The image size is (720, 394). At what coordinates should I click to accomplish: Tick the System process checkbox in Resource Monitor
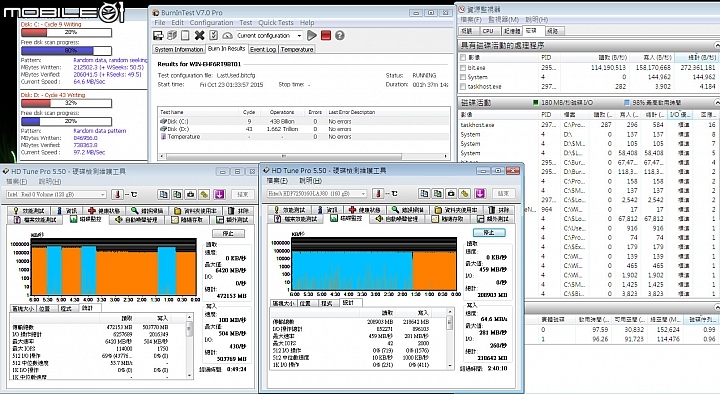(x=463, y=77)
